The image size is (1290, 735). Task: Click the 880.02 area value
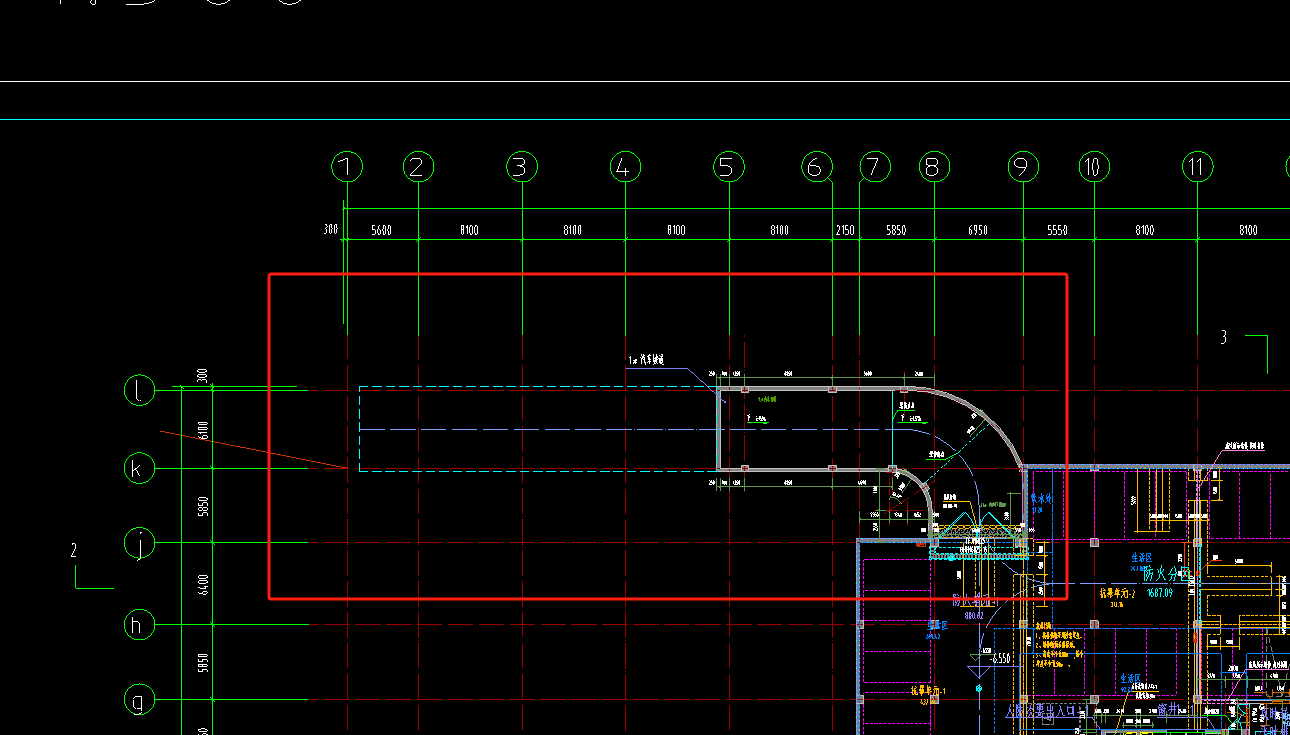[x=974, y=615]
